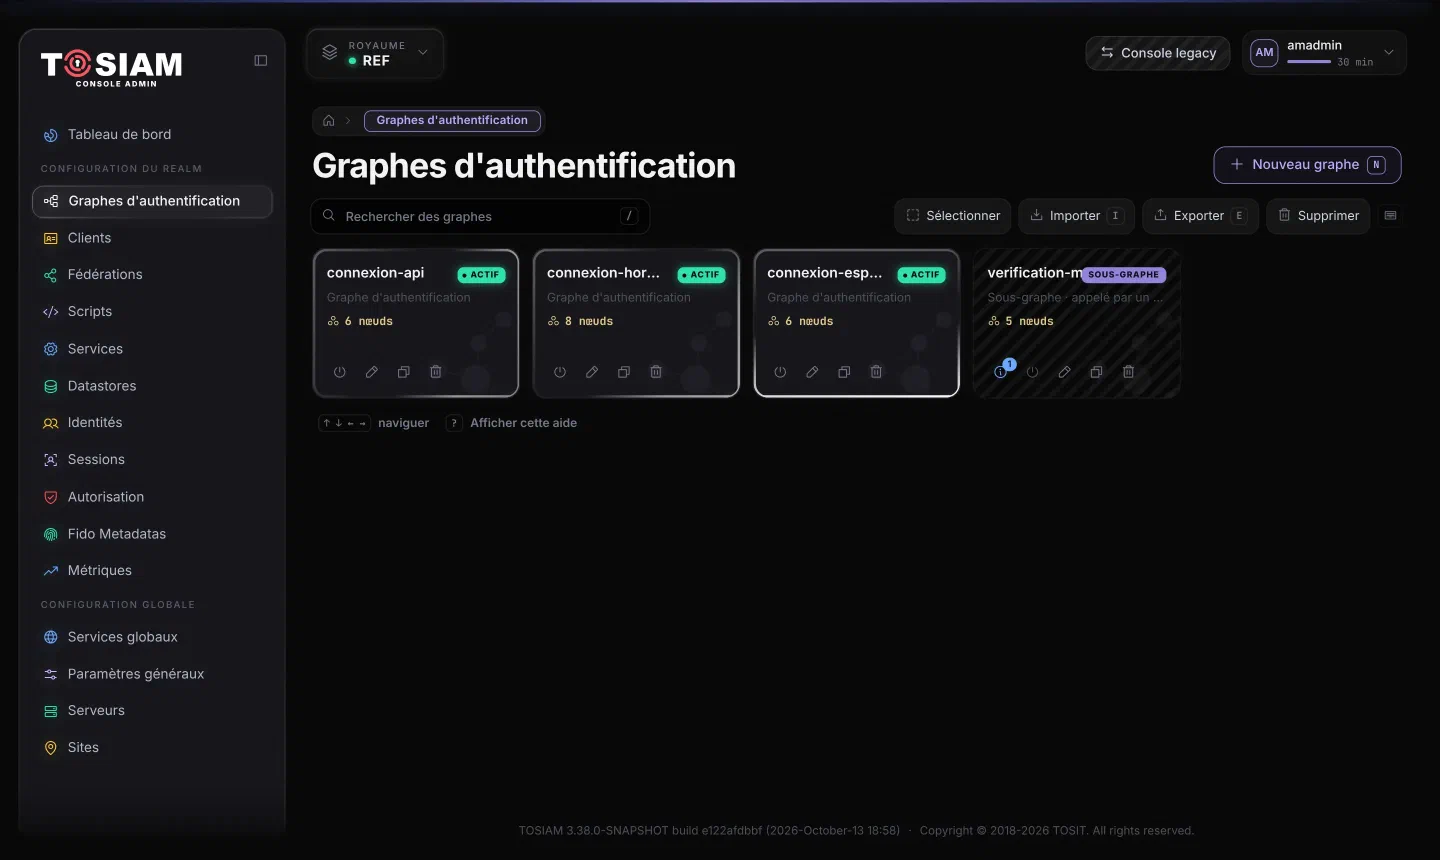Click Graphes d'authentification breadcrumb chip
The height and width of the screenshot is (860, 1440).
(452, 121)
